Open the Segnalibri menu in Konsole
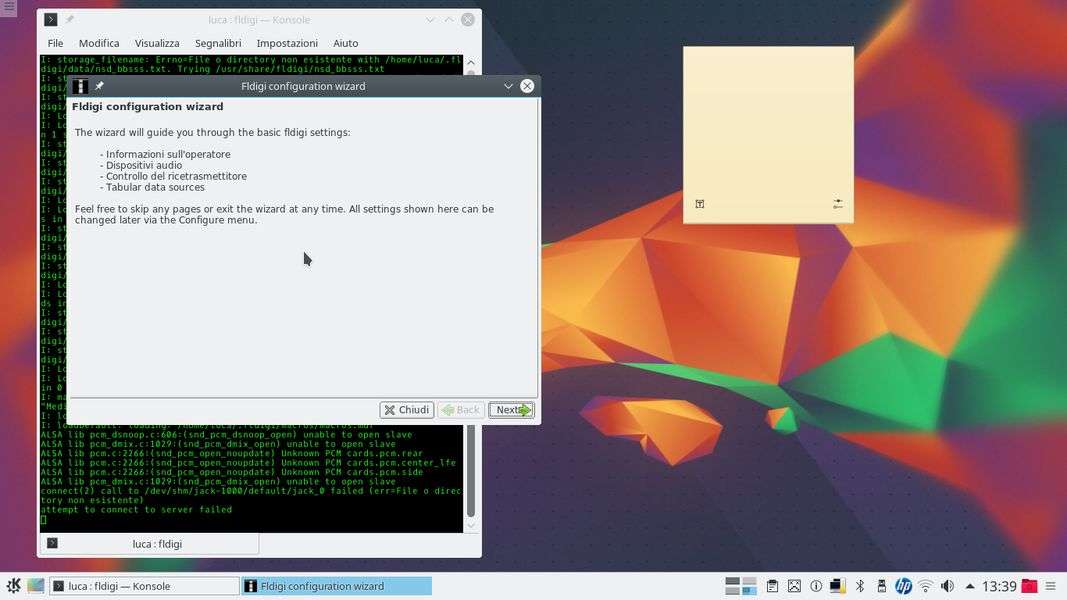 pos(218,43)
